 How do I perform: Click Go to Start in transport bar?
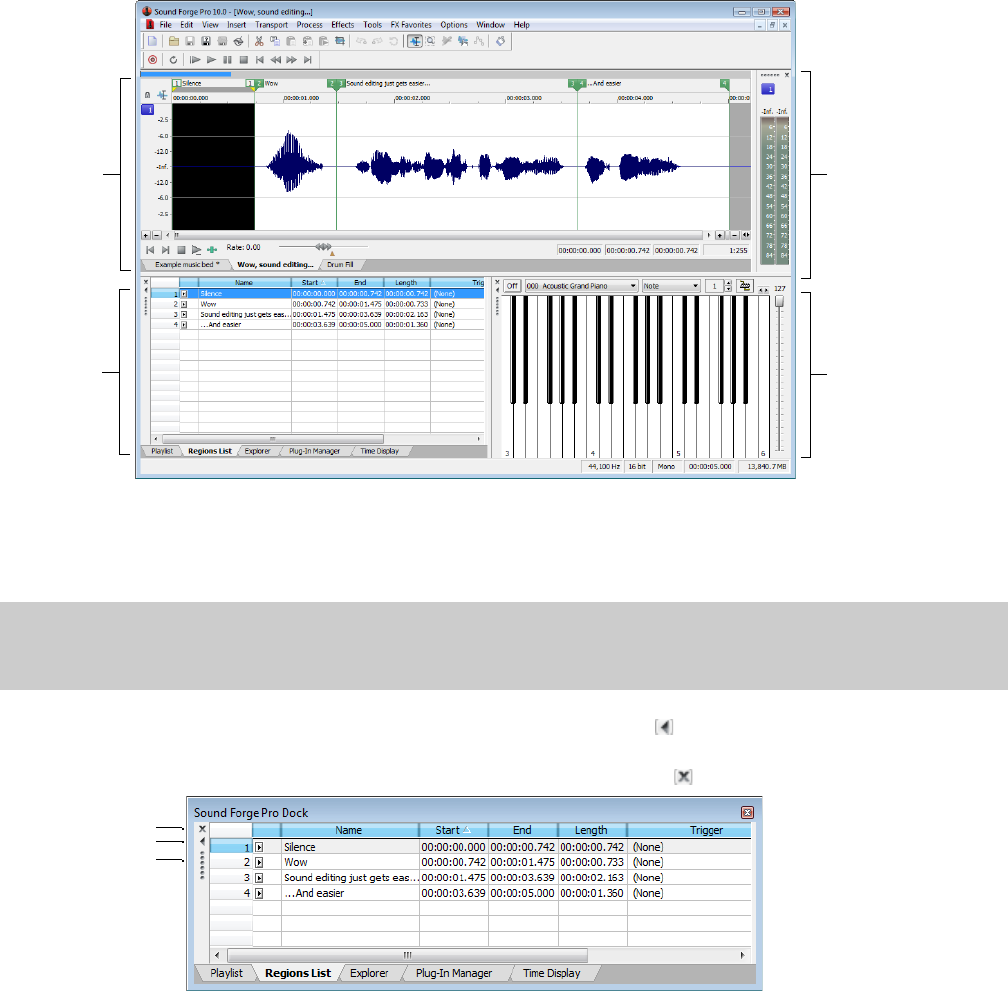tap(260, 60)
